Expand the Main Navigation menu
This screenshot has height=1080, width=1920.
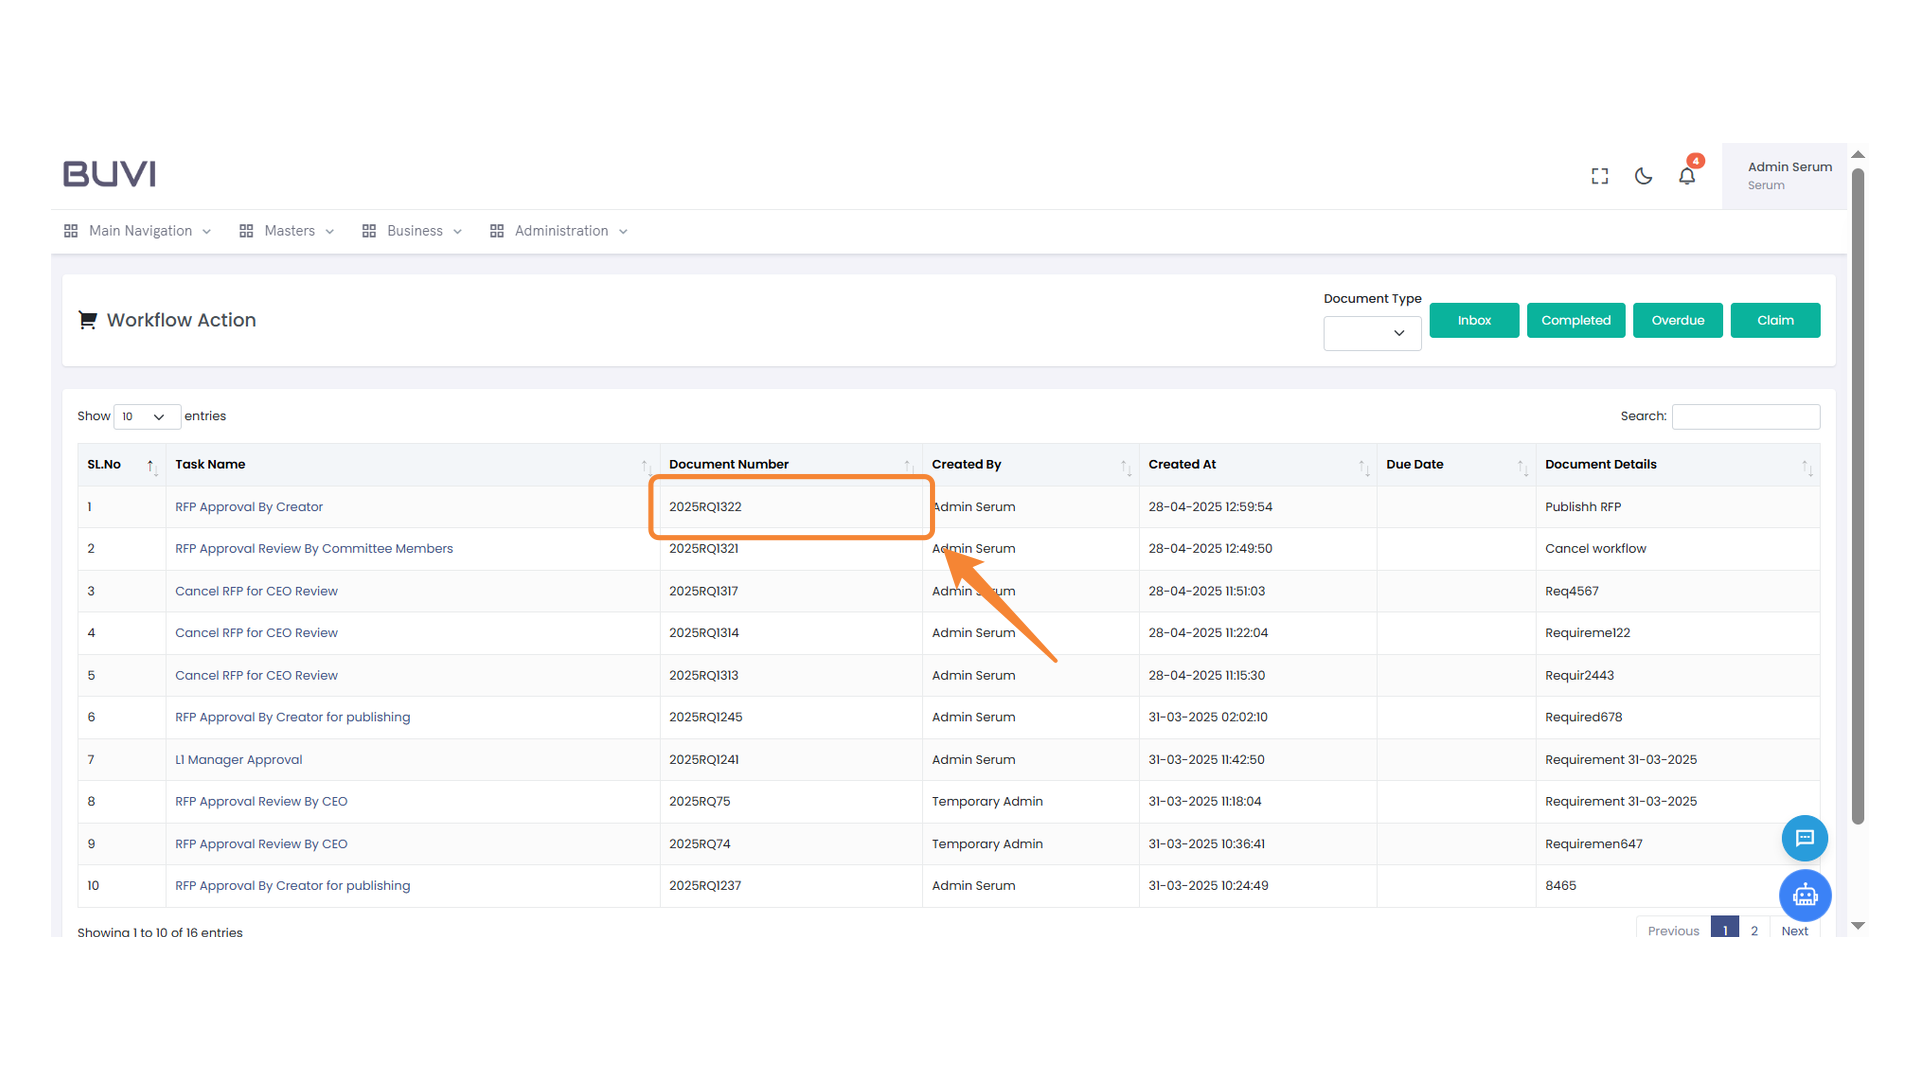(x=139, y=231)
